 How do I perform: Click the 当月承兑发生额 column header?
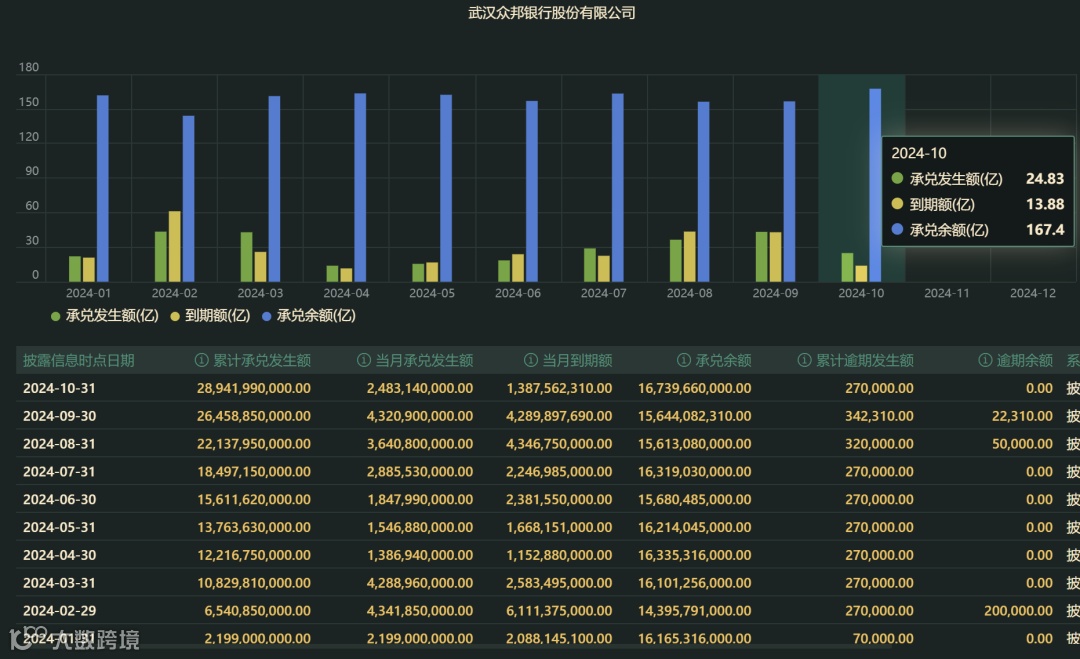click(424, 360)
